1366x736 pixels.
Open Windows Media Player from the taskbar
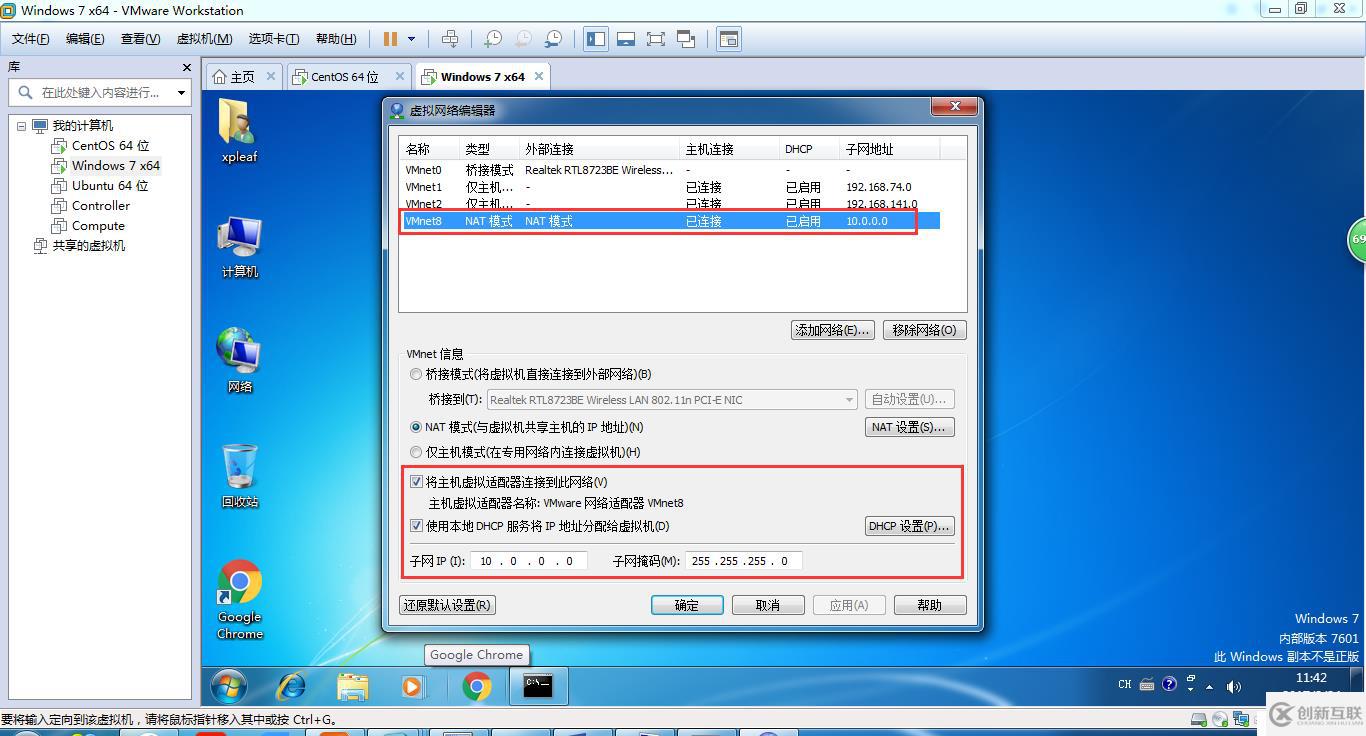[412, 687]
